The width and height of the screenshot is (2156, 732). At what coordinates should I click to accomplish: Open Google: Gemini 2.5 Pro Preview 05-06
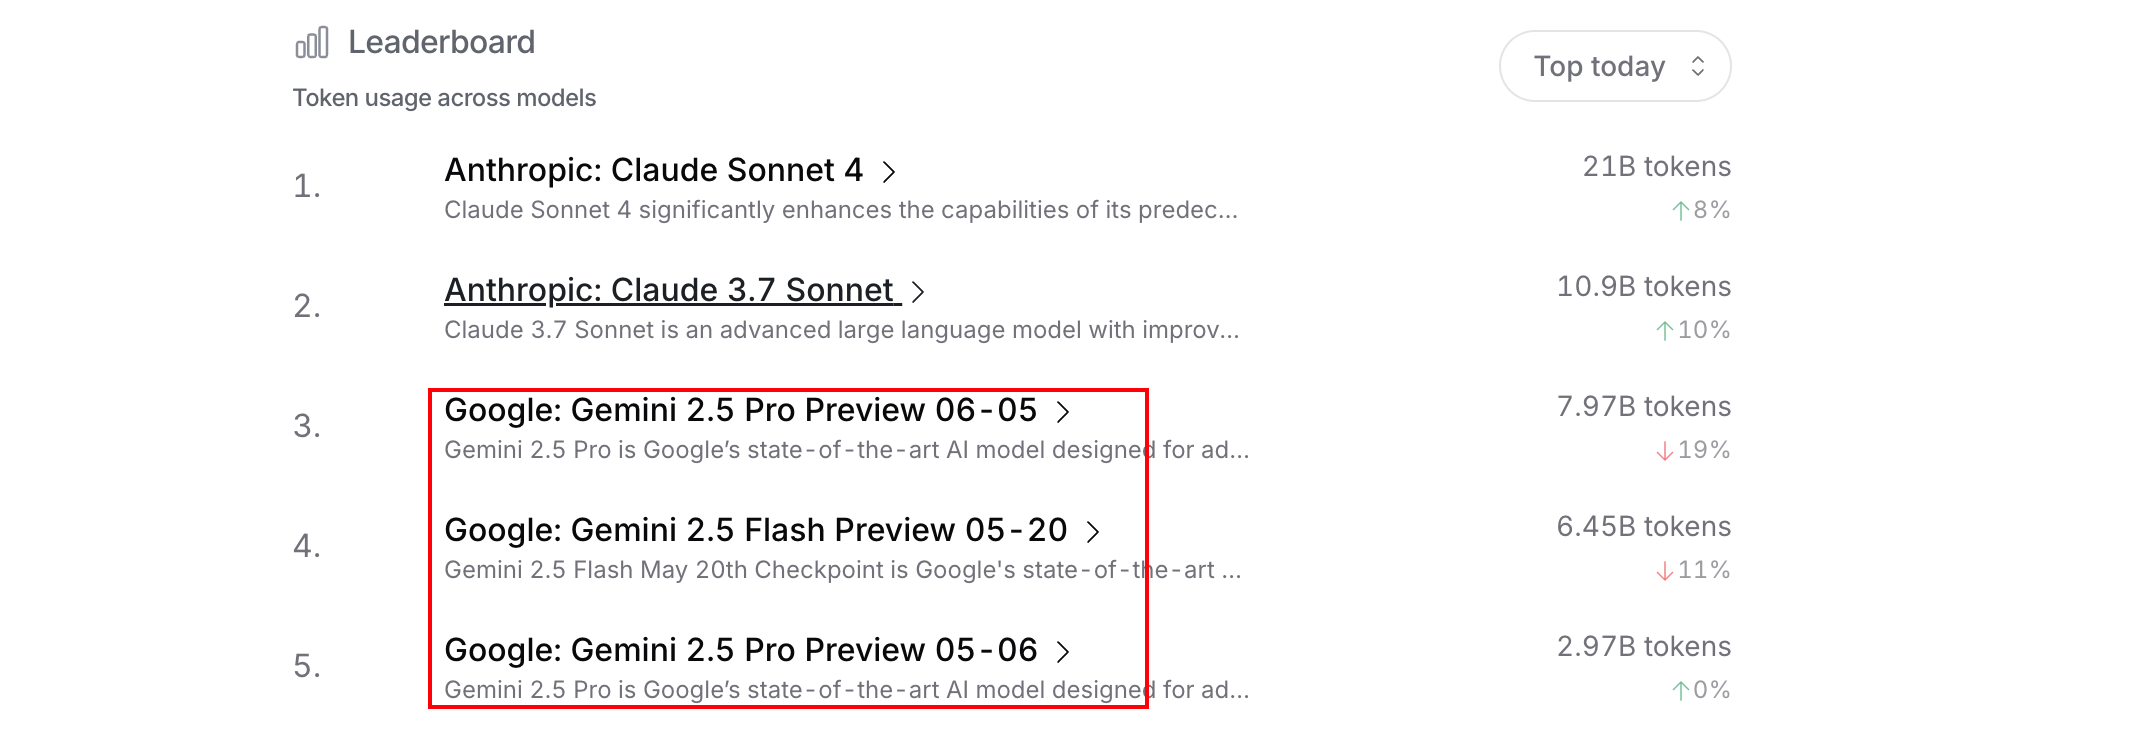pos(740,650)
